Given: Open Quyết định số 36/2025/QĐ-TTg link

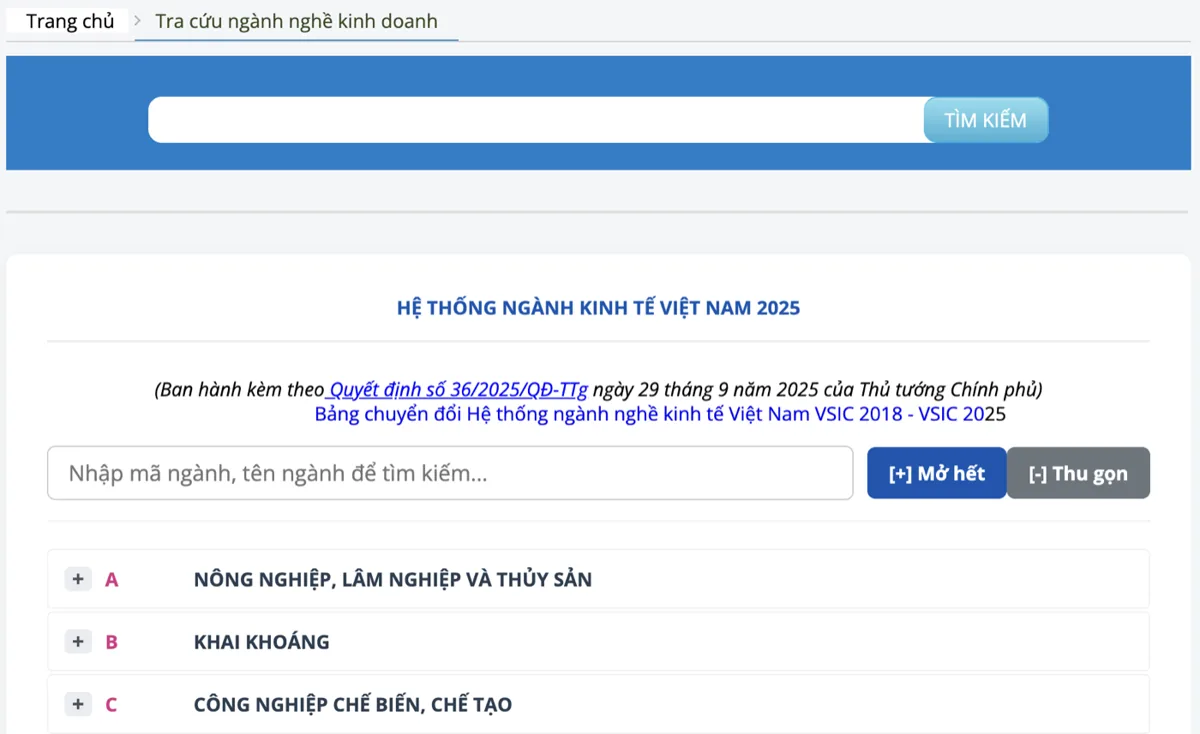Looking at the screenshot, I should click(456, 389).
